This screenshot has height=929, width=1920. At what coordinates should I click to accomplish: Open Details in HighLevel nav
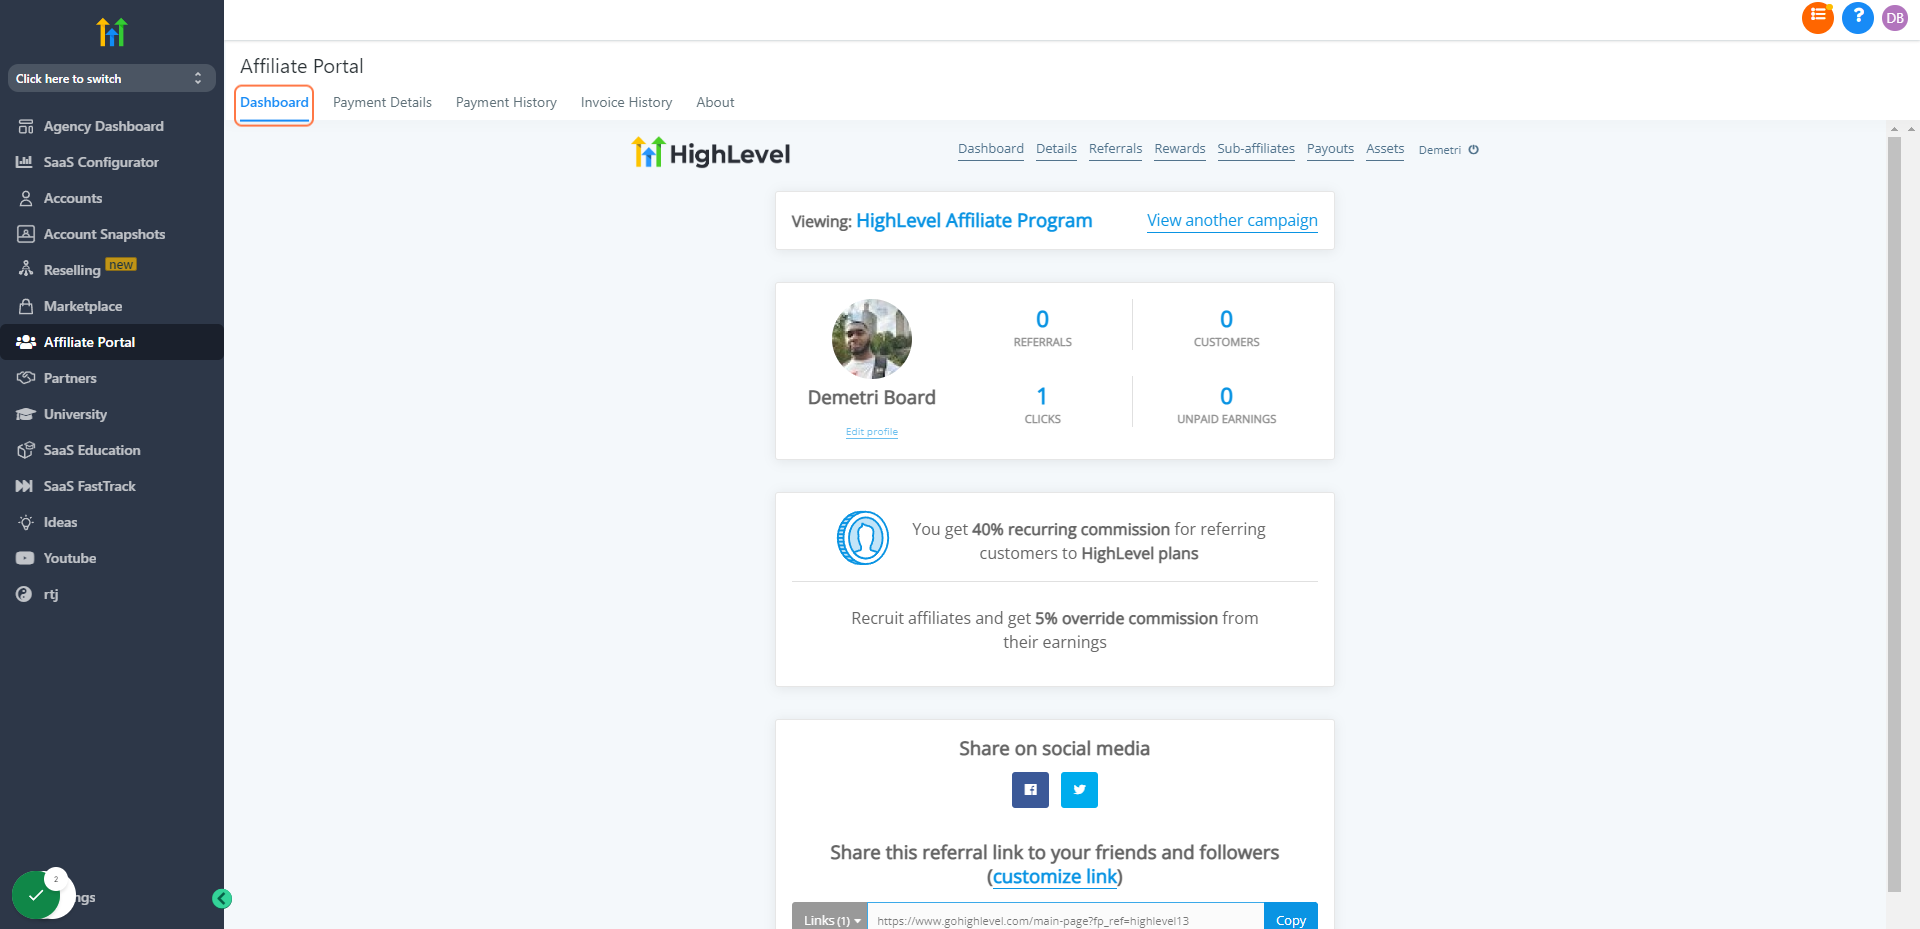(1056, 149)
